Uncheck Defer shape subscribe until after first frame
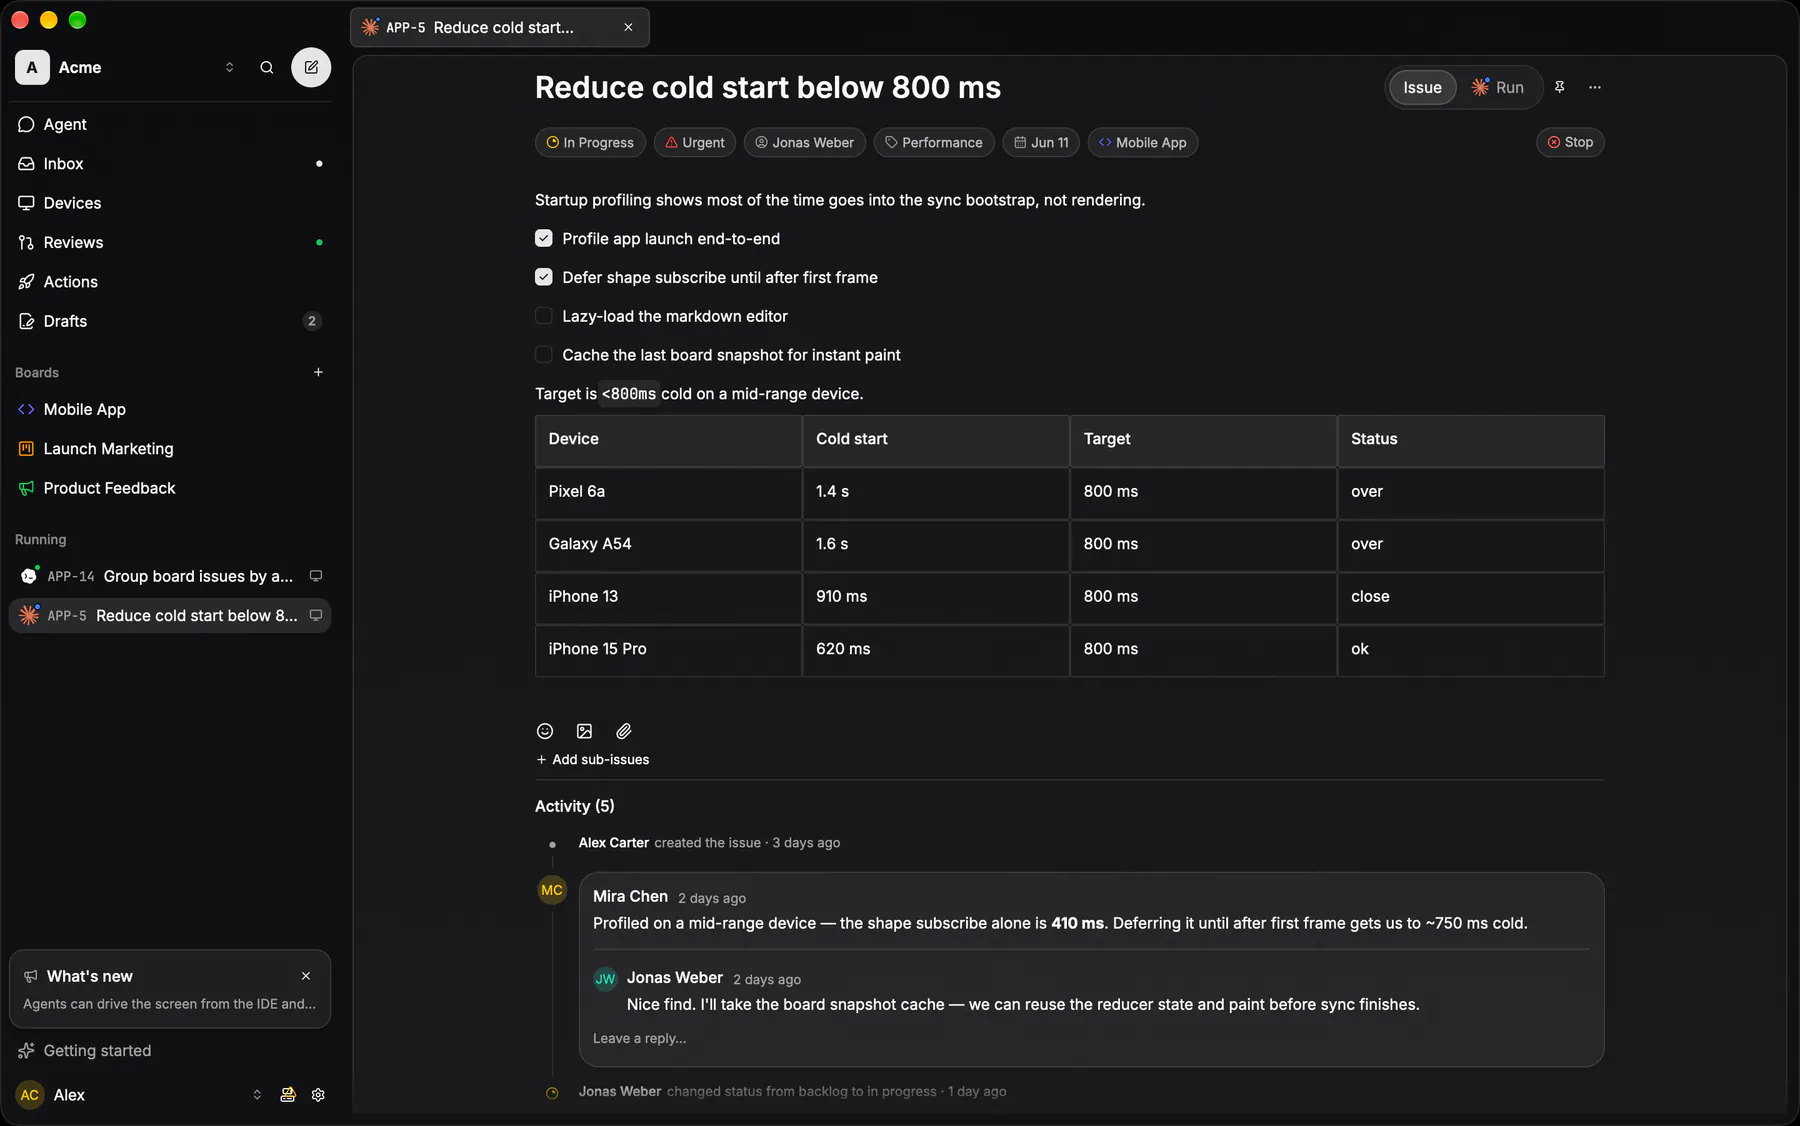 (544, 277)
